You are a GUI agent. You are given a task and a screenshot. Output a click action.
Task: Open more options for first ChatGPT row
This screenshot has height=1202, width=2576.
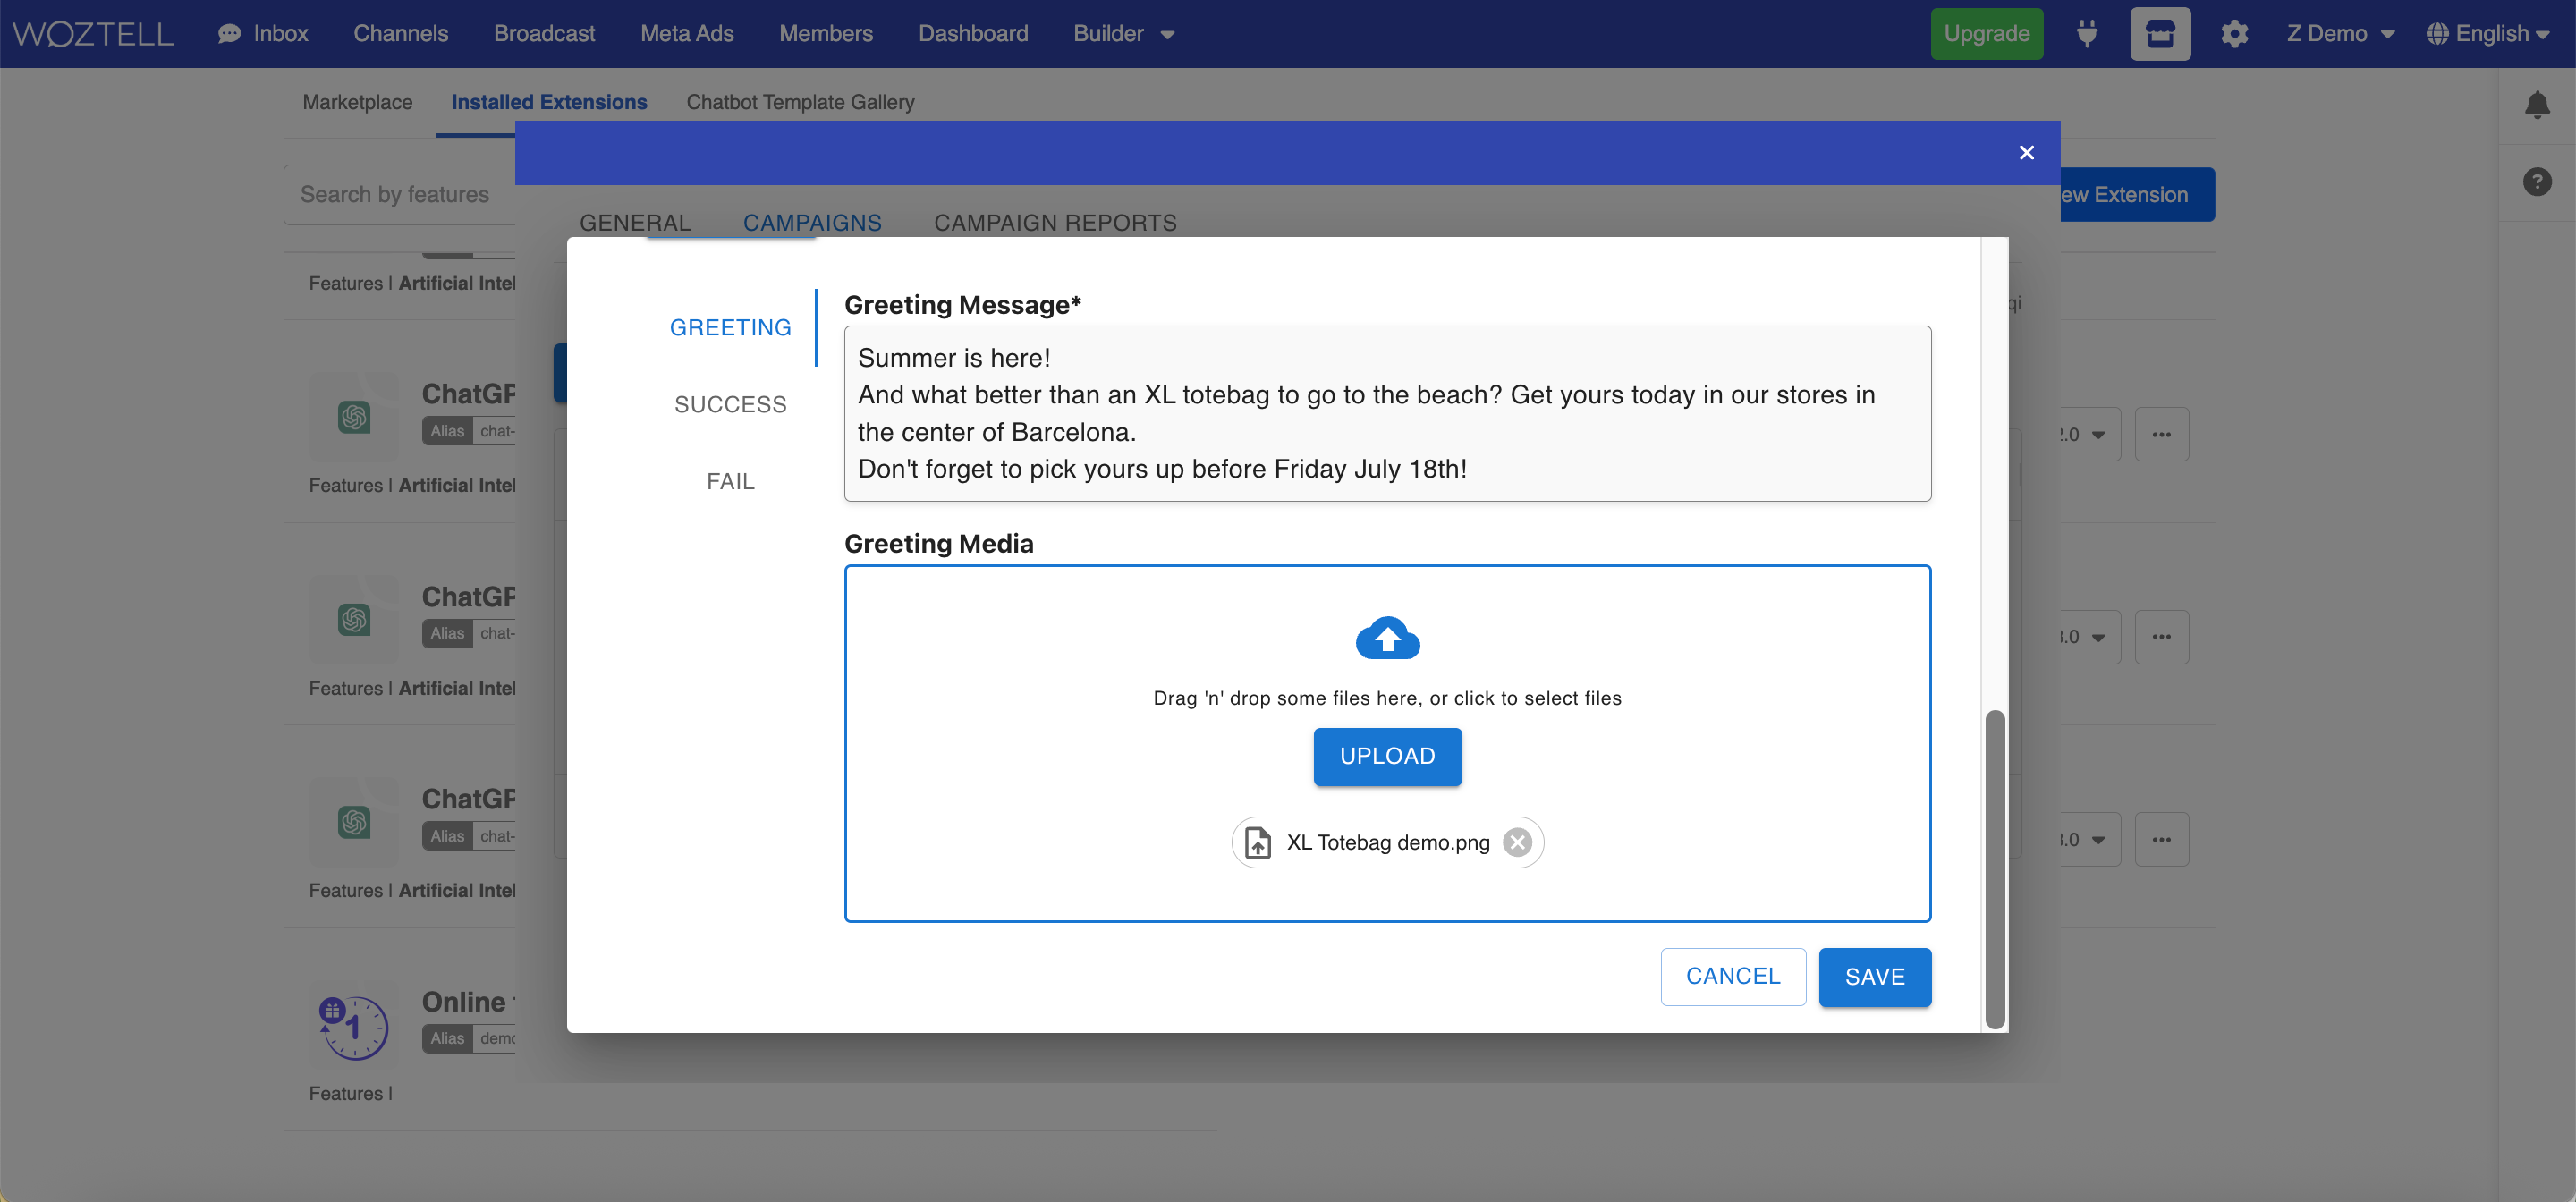[x=2162, y=435]
